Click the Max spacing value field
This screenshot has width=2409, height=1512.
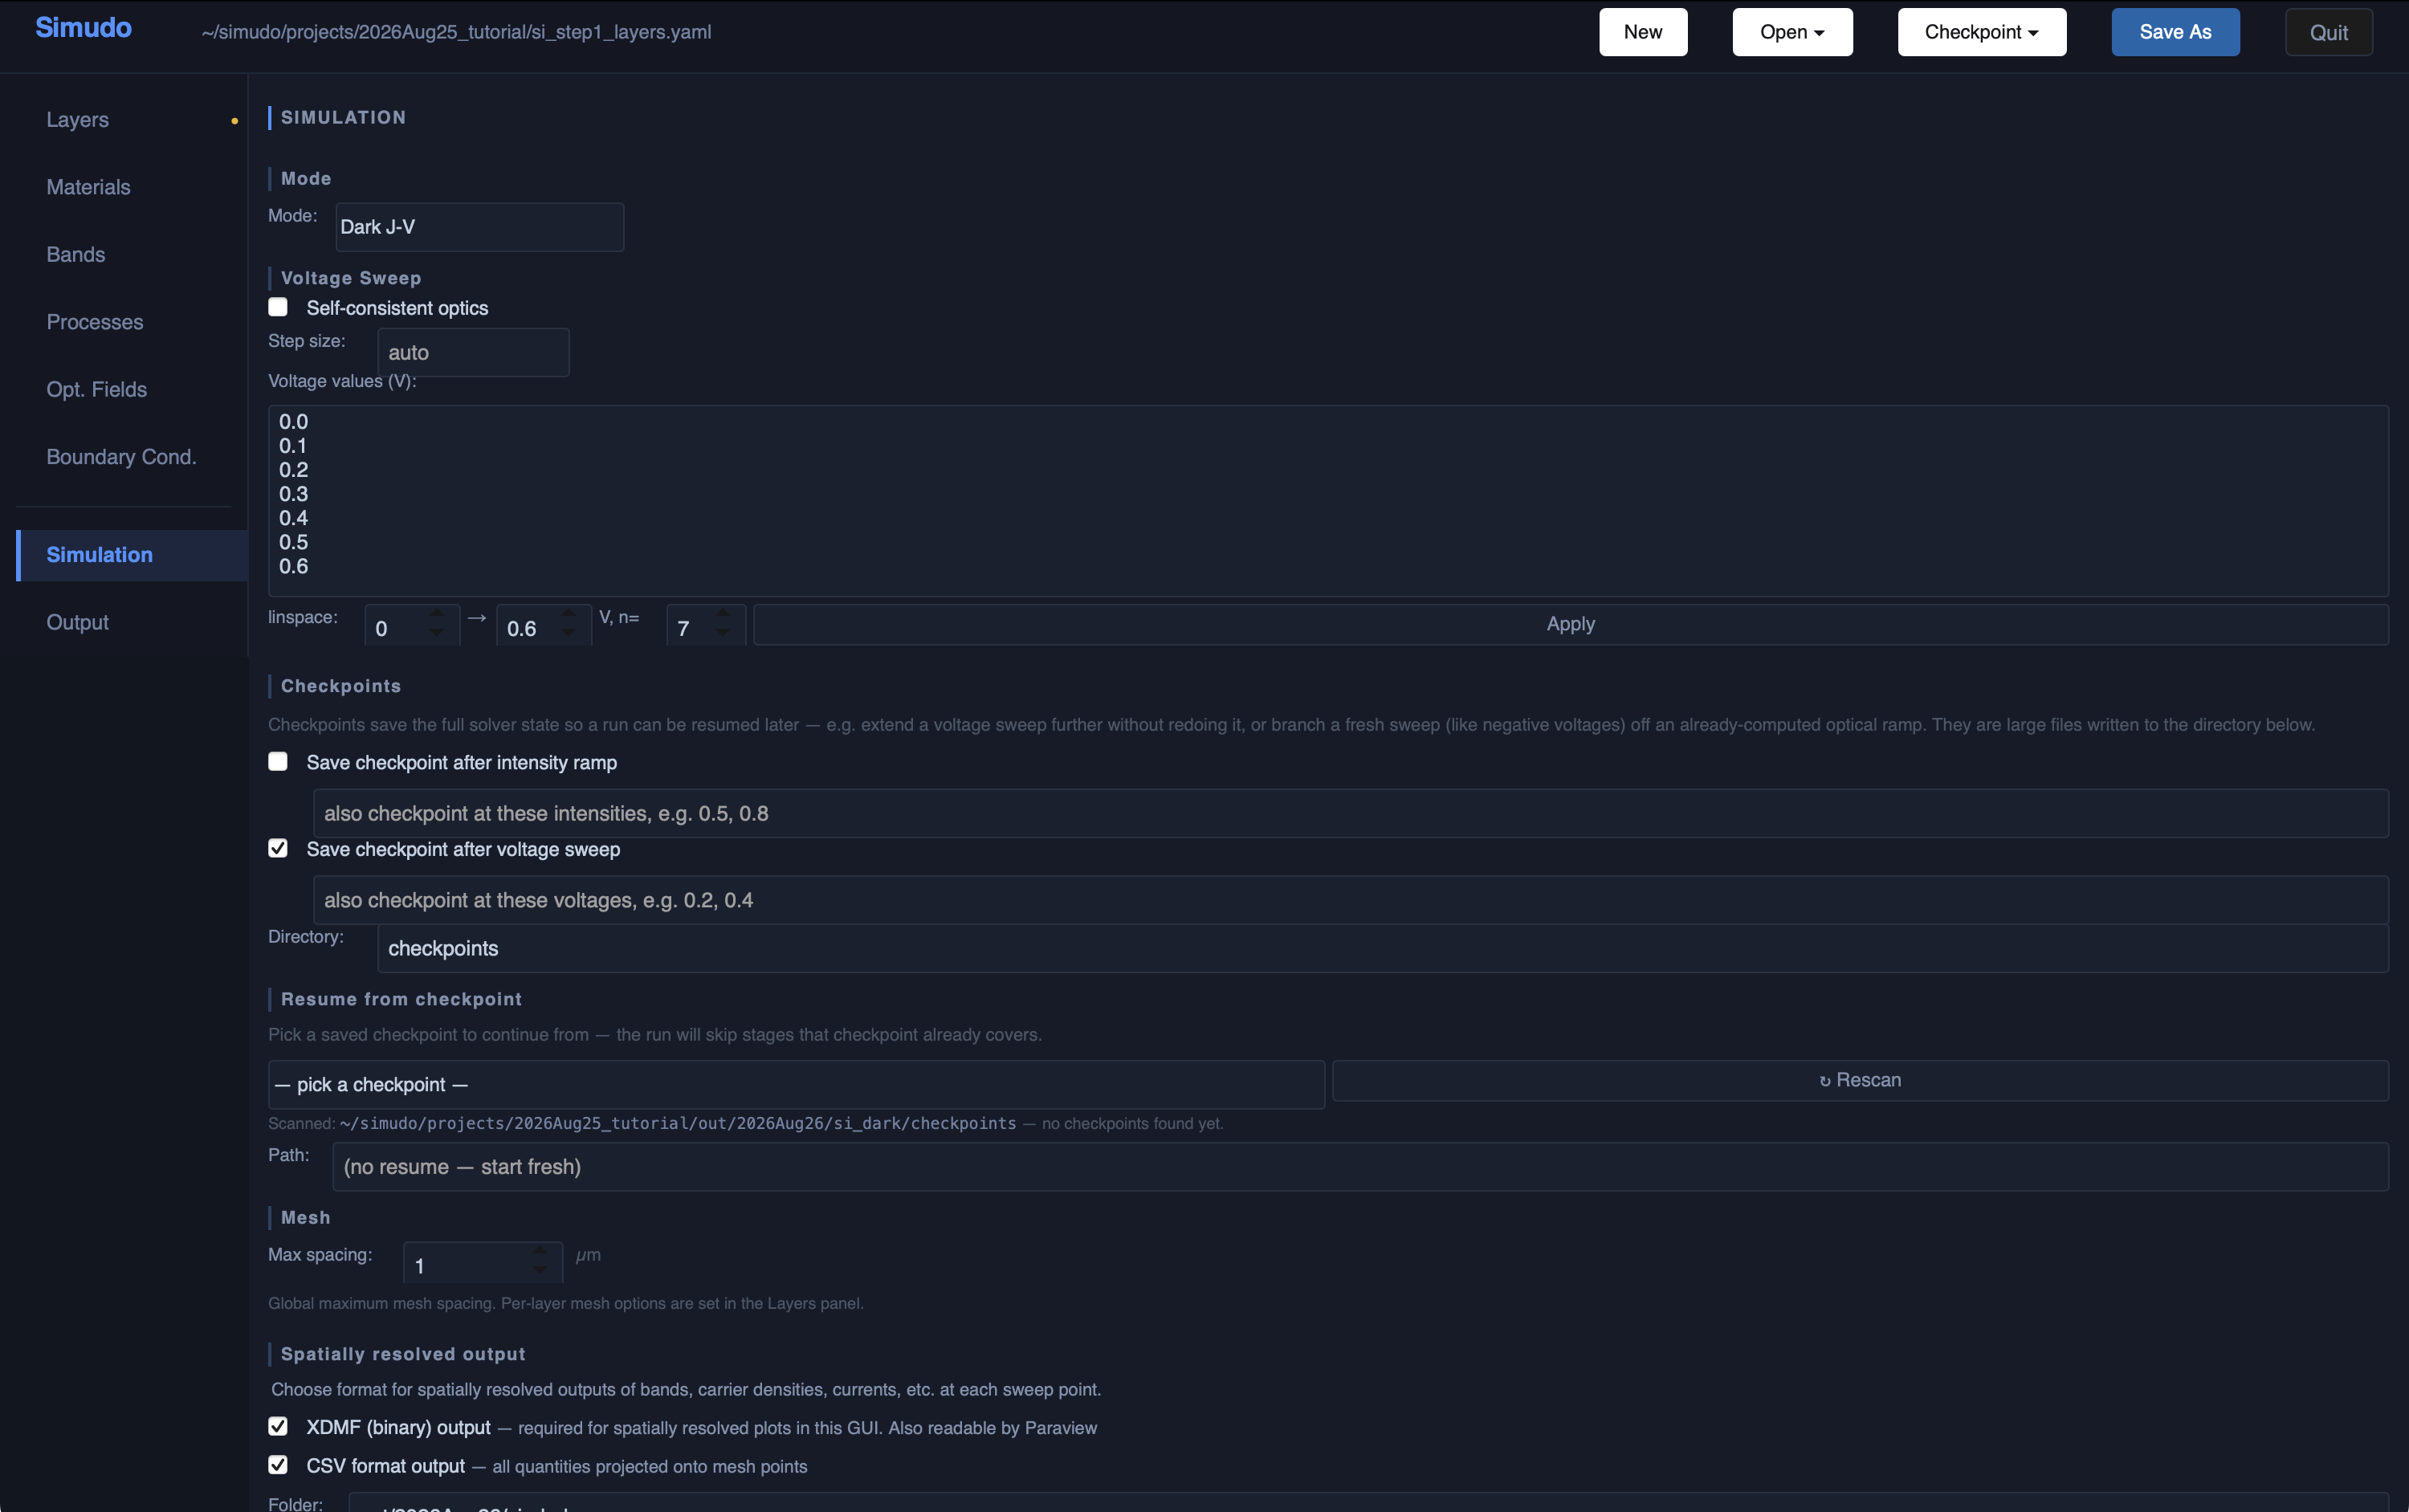[x=483, y=1264]
